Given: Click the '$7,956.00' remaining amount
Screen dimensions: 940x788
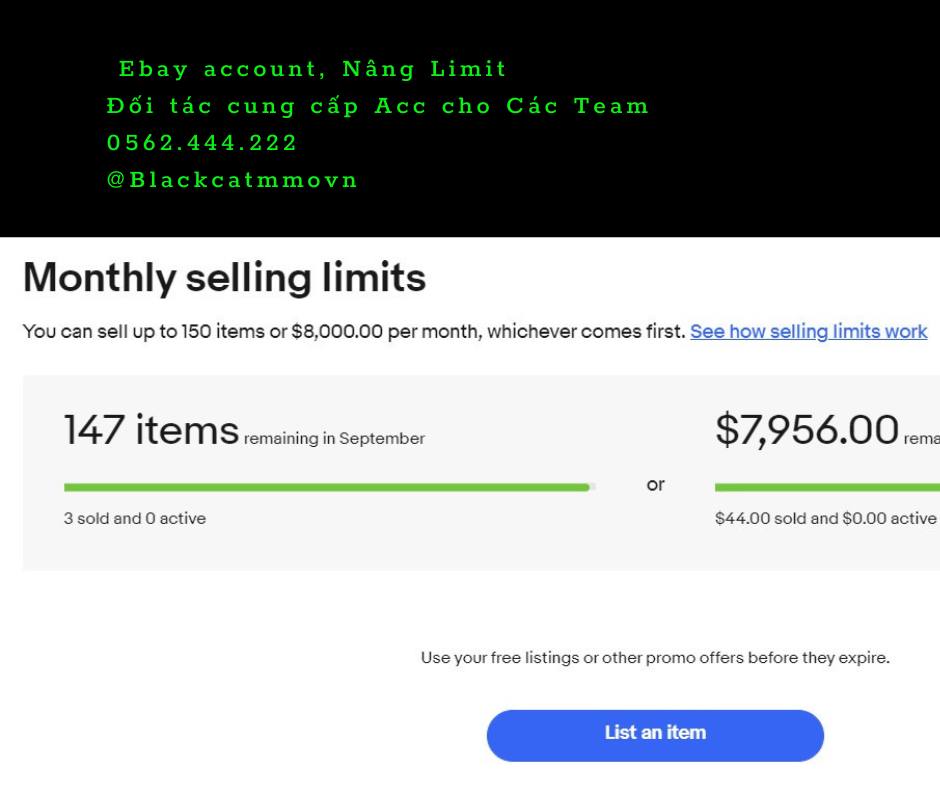Looking at the screenshot, I should [x=806, y=430].
